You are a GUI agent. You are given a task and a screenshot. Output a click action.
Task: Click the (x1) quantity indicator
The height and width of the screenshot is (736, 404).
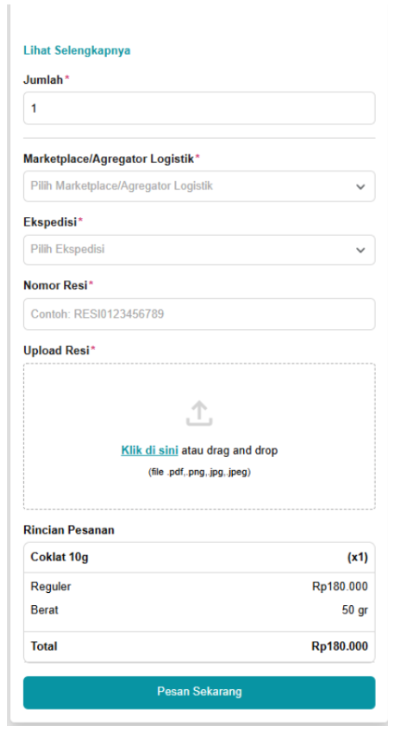(x=358, y=558)
